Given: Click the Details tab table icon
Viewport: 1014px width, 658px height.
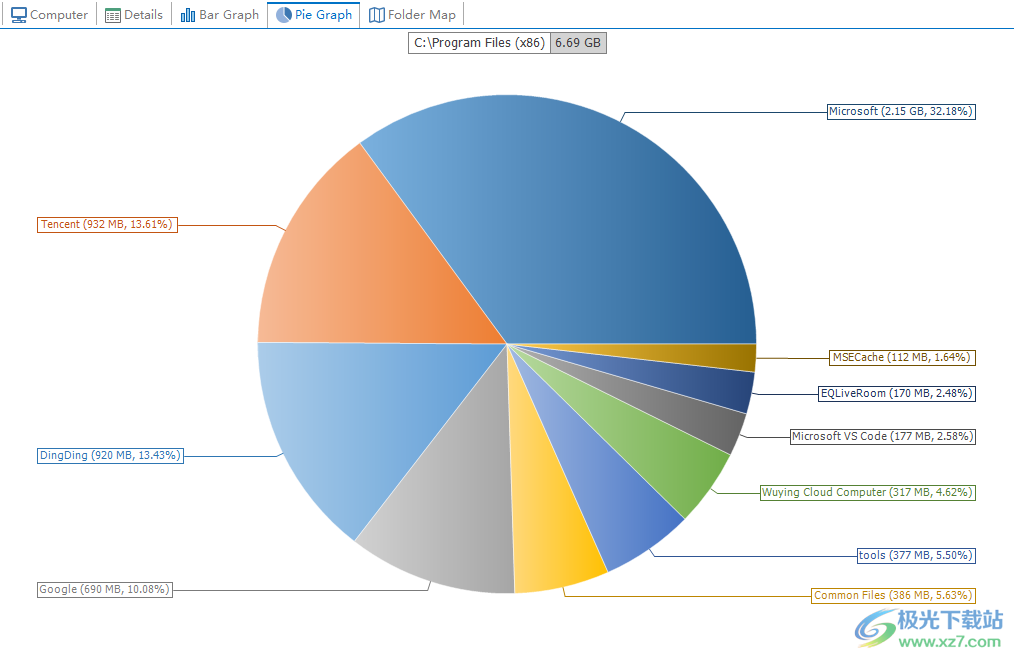Looking at the screenshot, I should pos(113,15).
